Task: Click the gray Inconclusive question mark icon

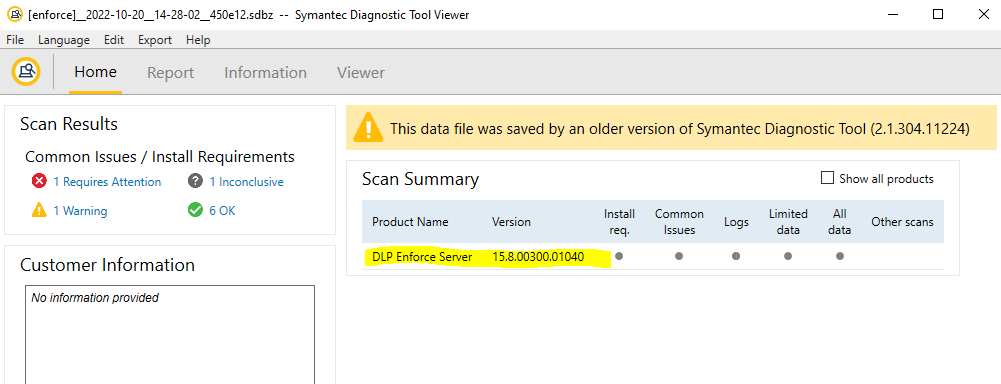Action: point(195,182)
